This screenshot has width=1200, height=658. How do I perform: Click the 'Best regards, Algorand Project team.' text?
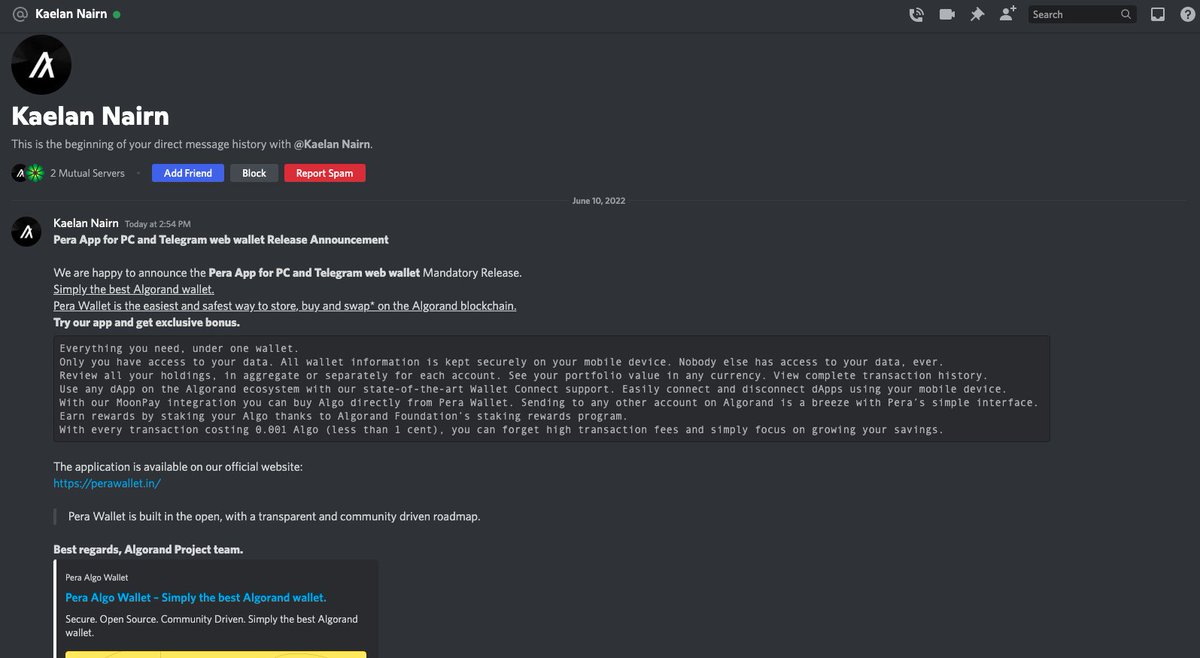click(x=148, y=550)
